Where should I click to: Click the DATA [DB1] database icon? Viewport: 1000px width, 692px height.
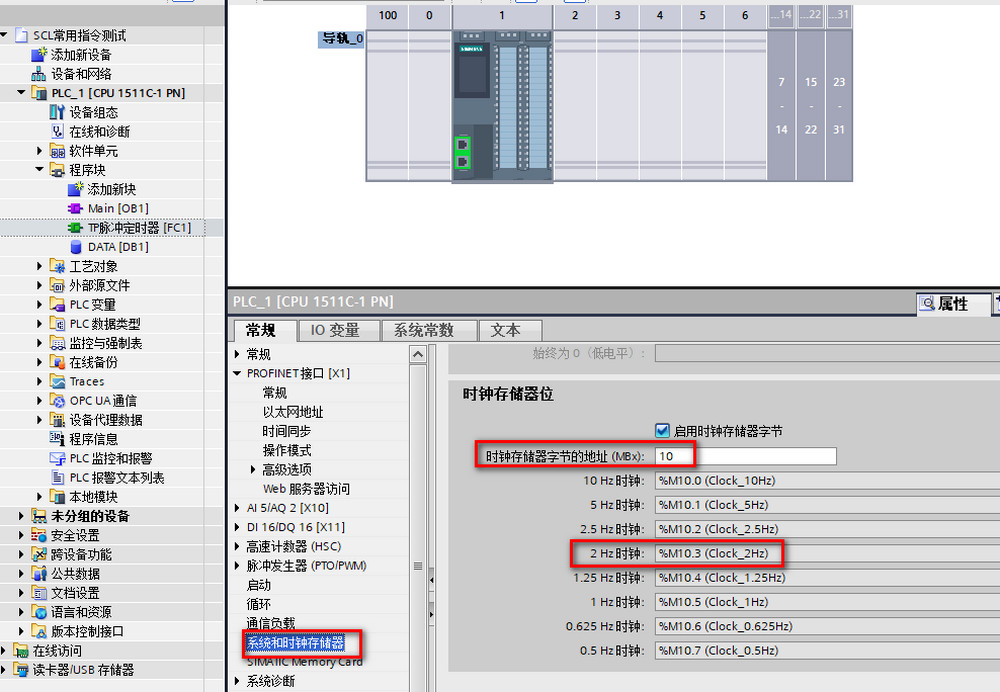click(x=76, y=247)
